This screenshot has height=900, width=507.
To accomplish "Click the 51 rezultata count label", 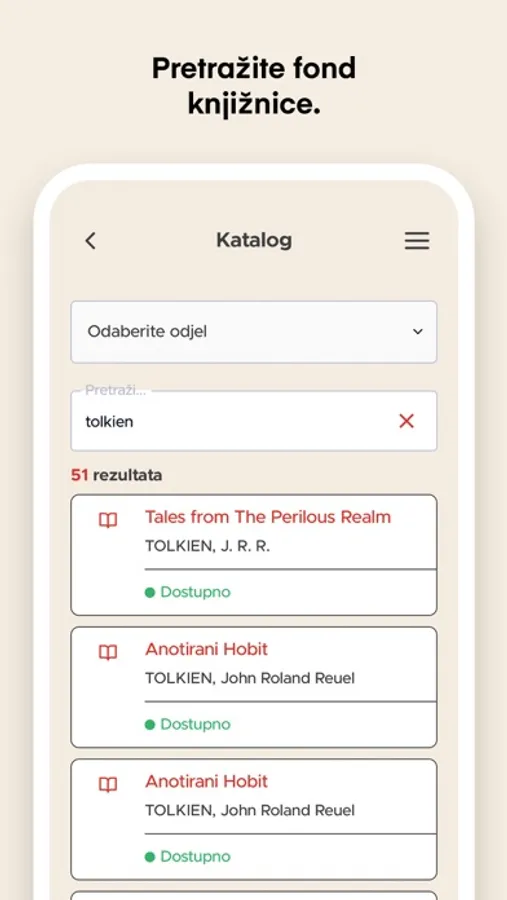I will [117, 475].
